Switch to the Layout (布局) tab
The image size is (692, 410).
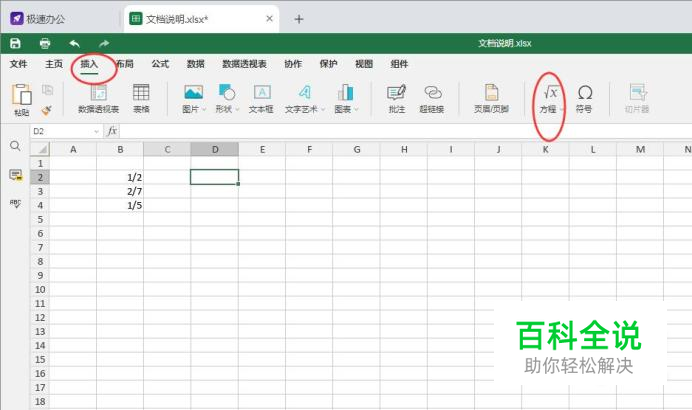(125, 64)
